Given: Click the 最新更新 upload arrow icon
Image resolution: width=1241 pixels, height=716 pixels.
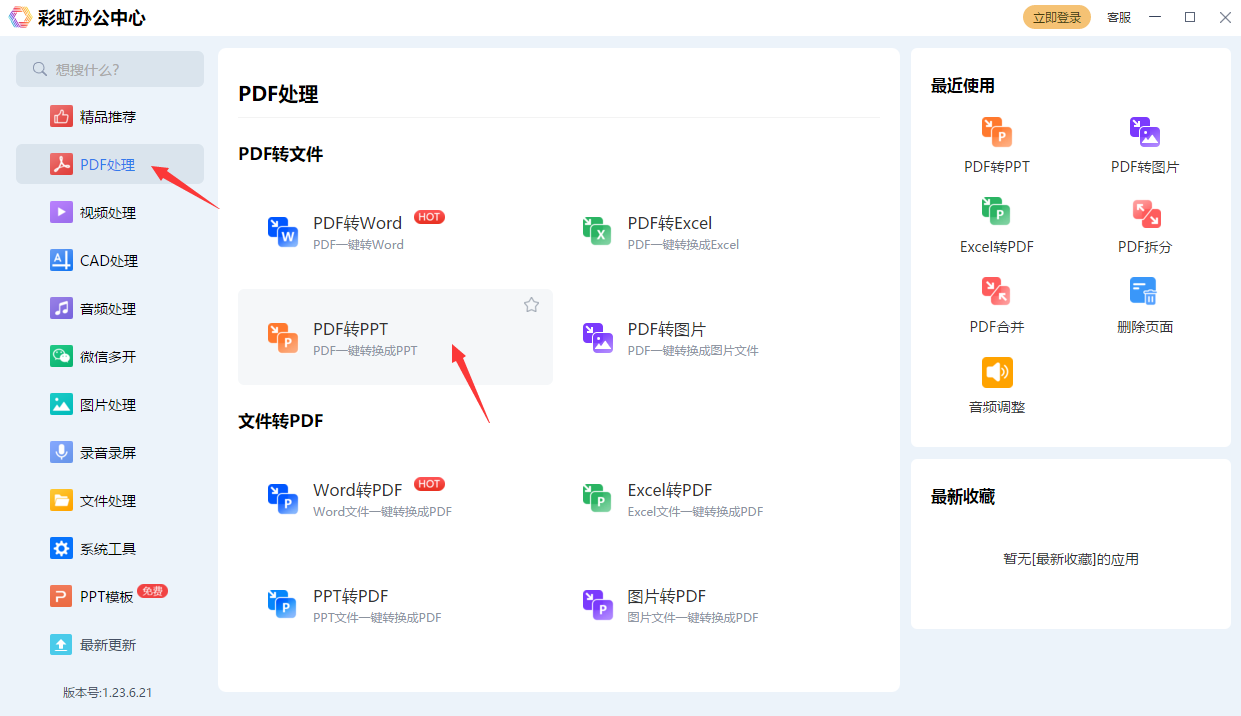Looking at the screenshot, I should tap(62, 644).
